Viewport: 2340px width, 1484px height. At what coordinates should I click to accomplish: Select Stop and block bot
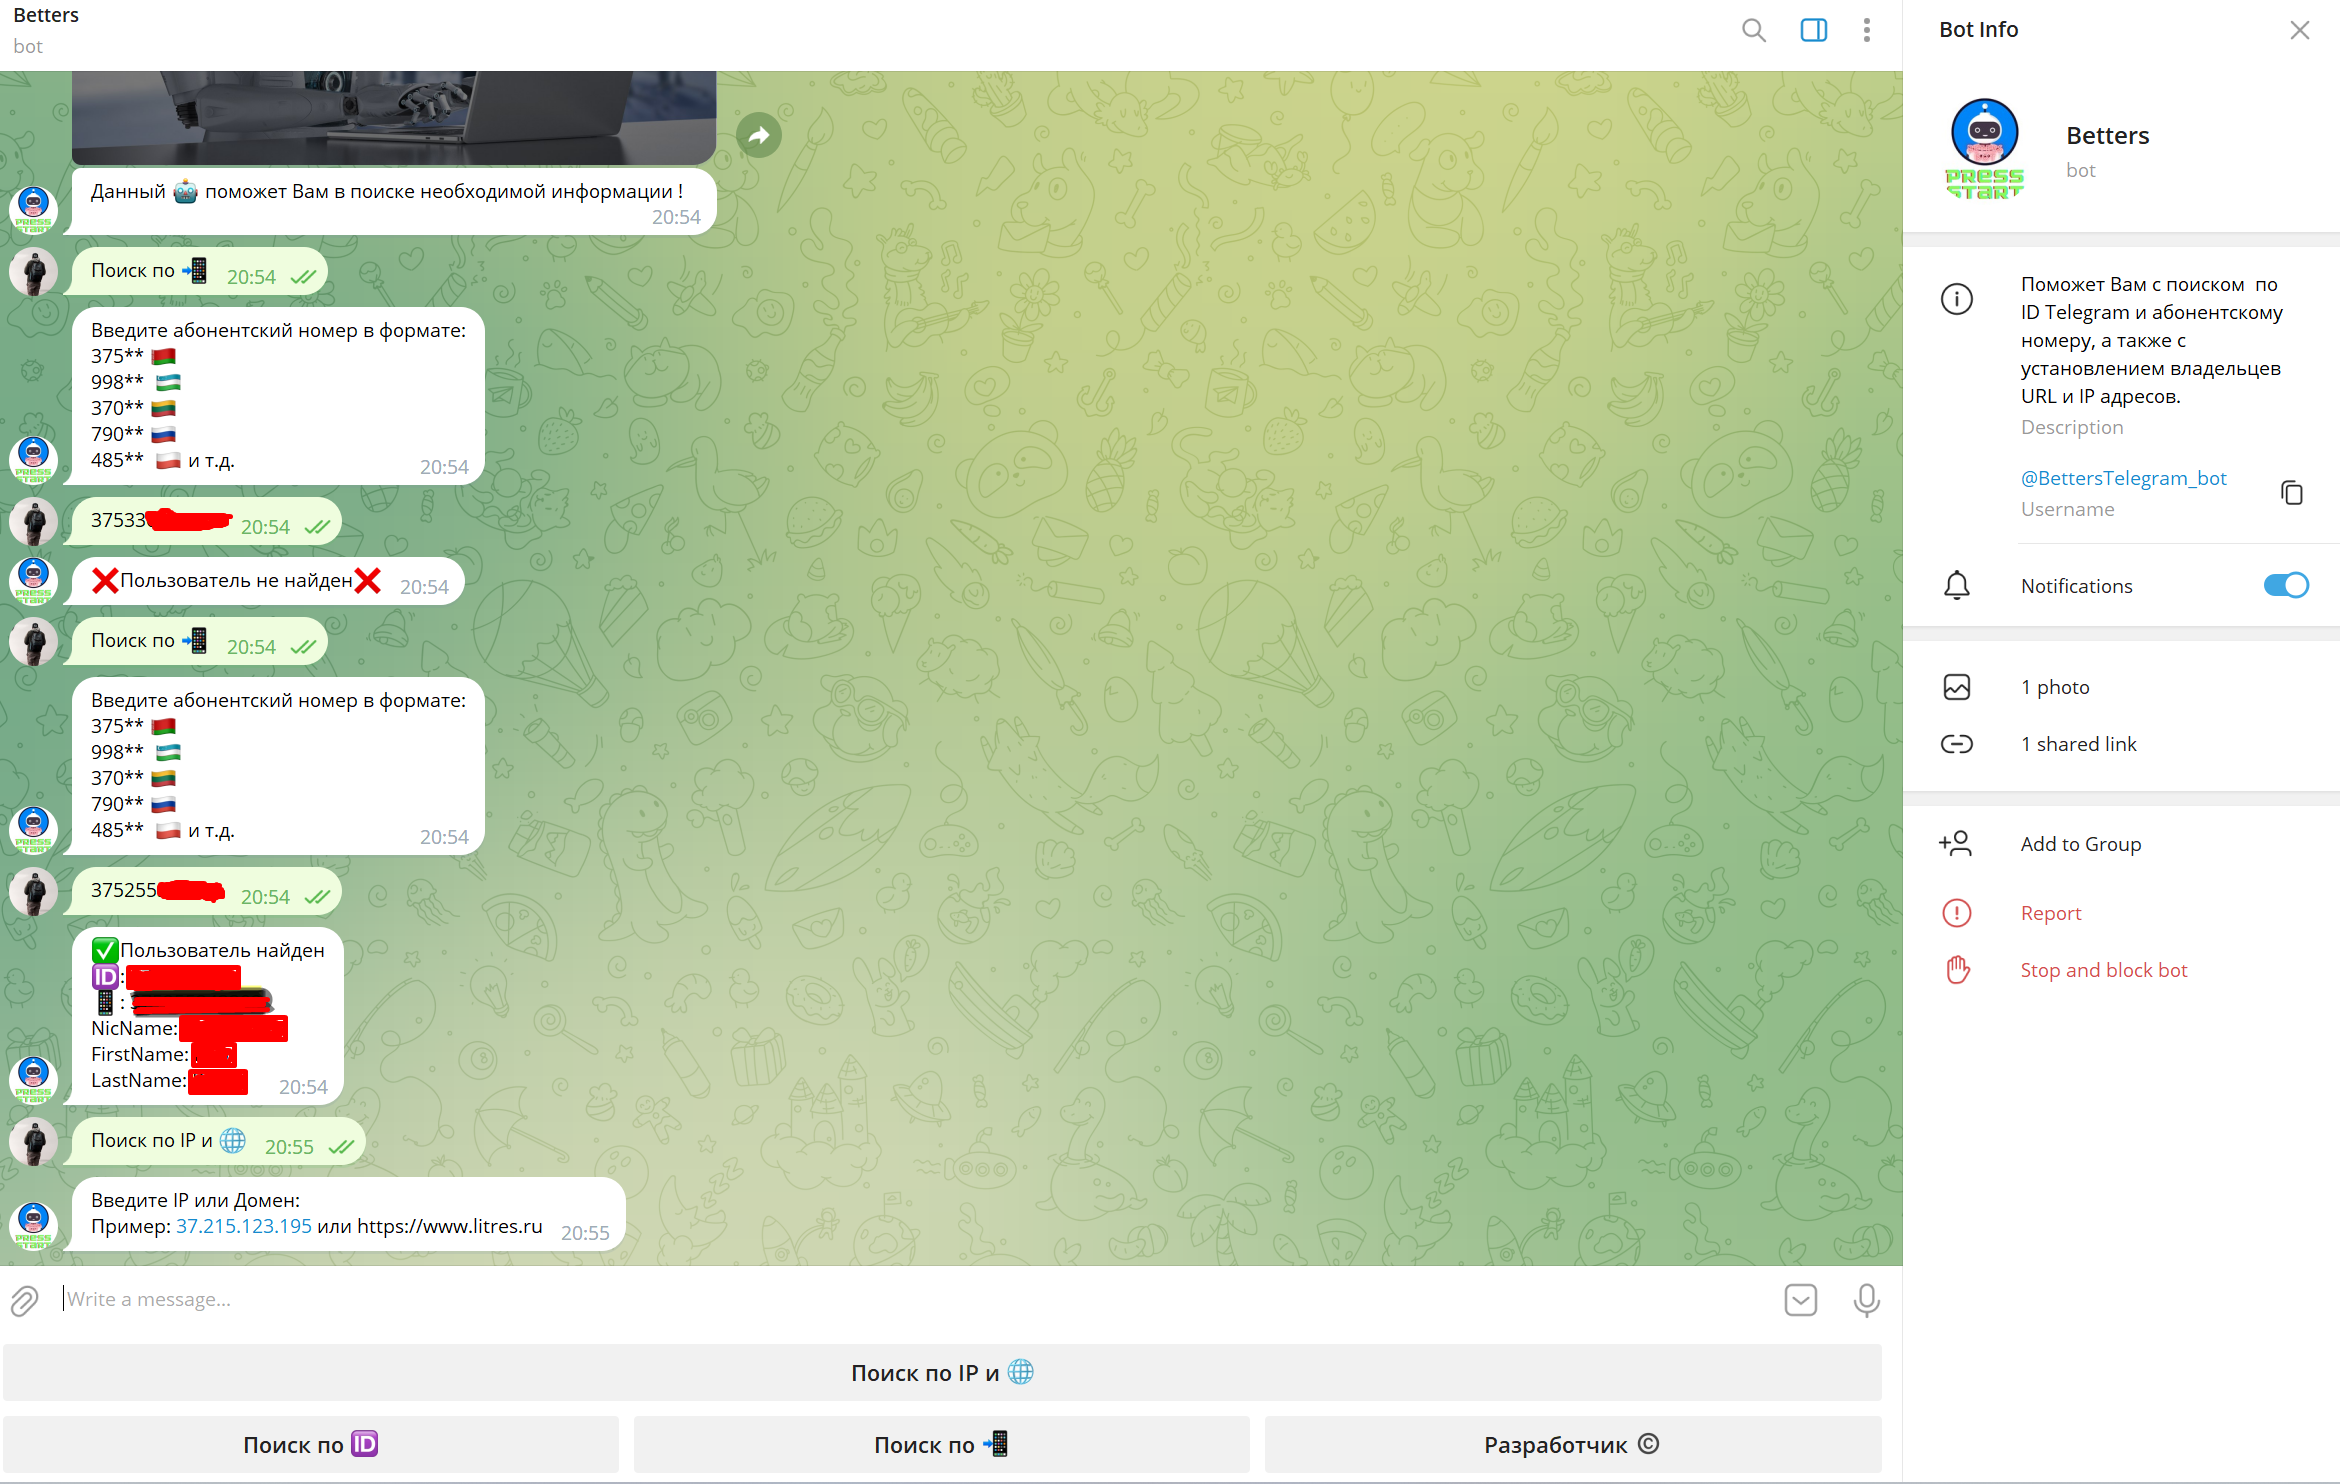click(2103, 970)
